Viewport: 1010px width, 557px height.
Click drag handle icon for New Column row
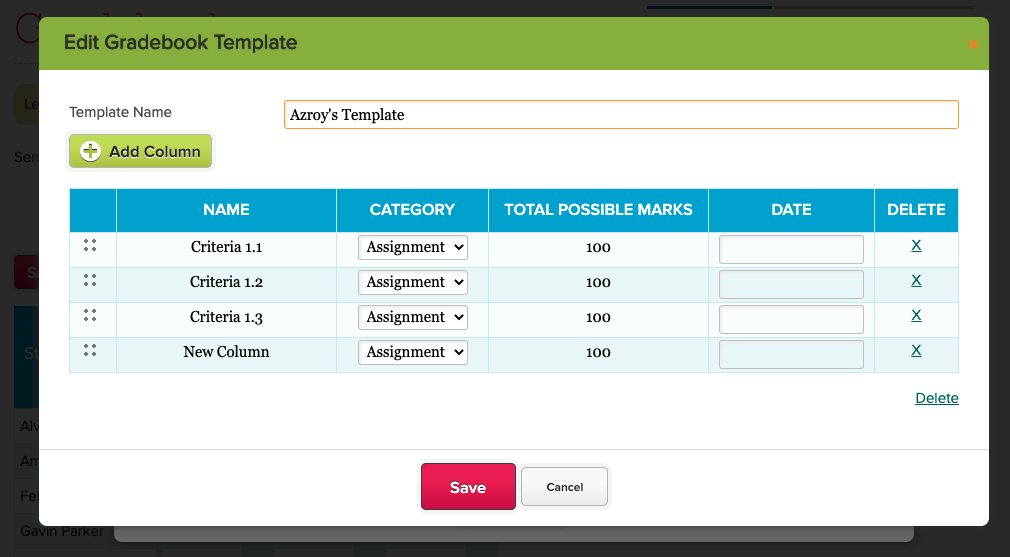point(90,350)
